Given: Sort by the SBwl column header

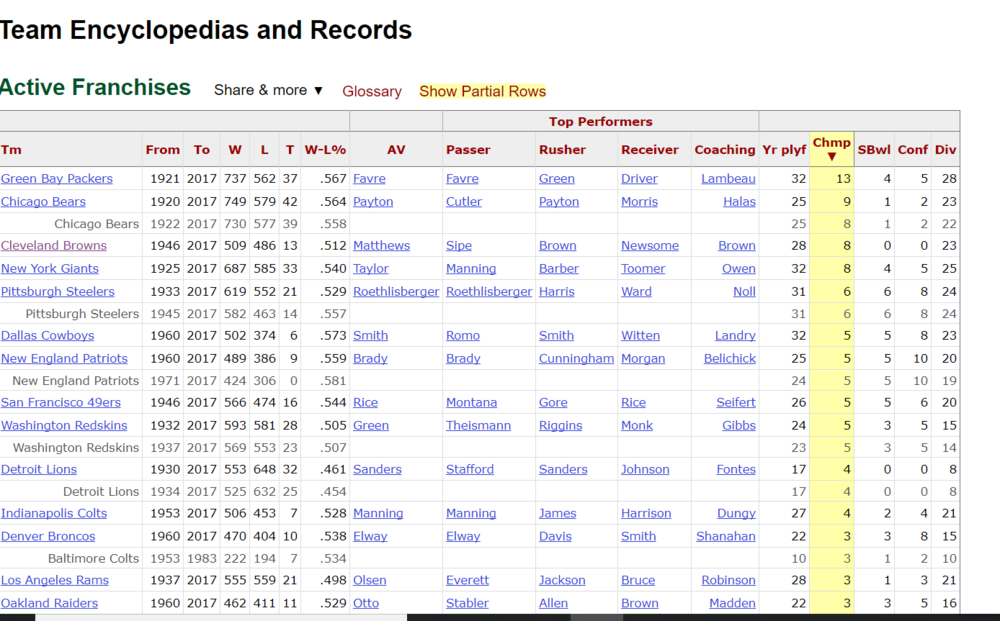Looking at the screenshot, I should [874, 150].
